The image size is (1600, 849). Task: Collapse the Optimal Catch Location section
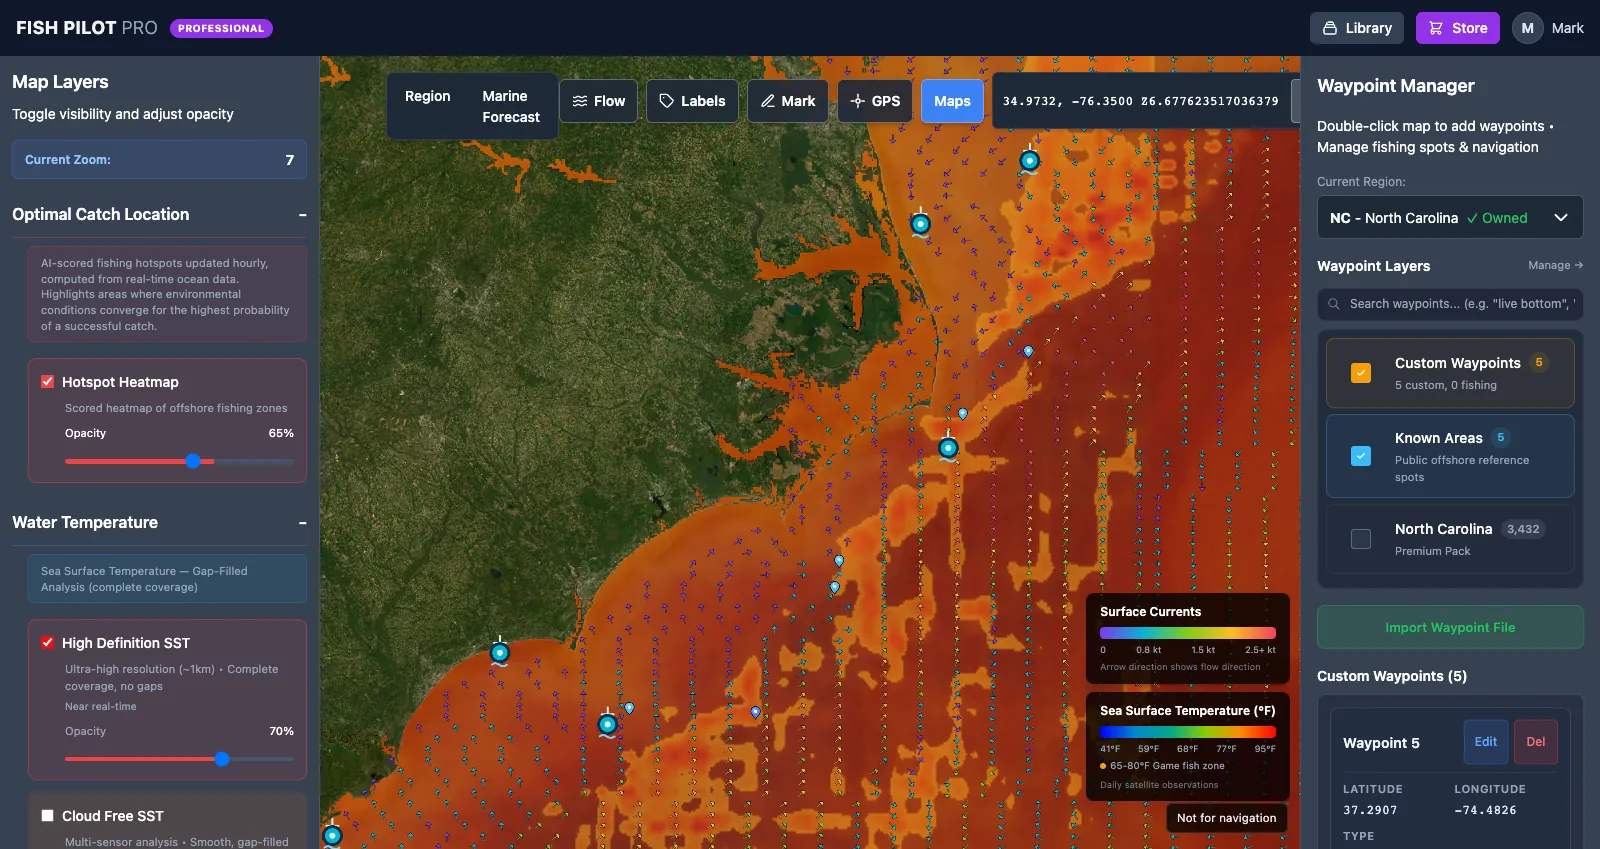(302, 215)
